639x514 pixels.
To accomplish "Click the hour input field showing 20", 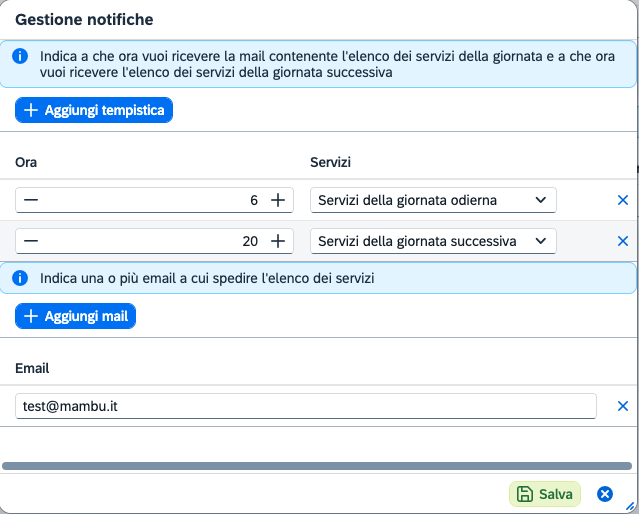I will point(150,241).
